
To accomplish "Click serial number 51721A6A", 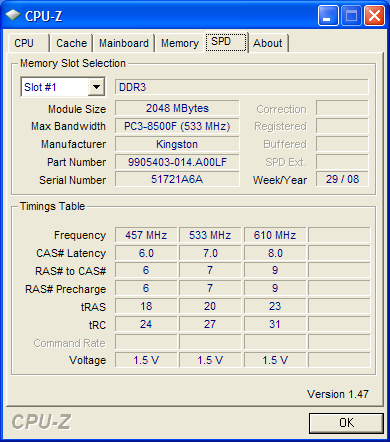I will point(177,179).
